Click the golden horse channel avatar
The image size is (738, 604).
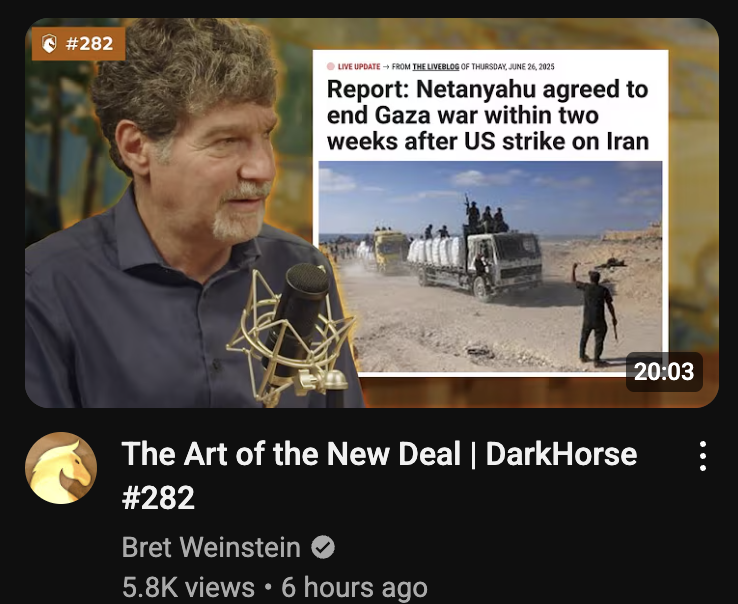tap(61, 468)
